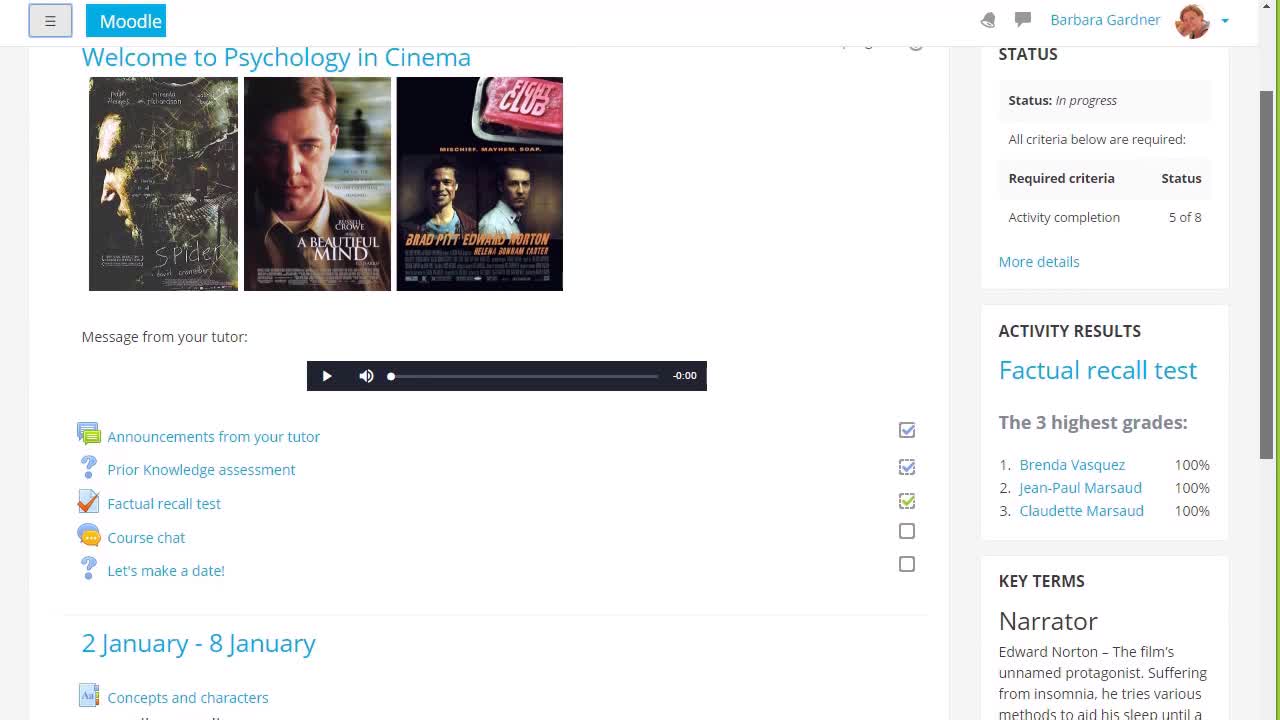The height and width of the screenshot is (720, 1280).
Task: Open Factual recall test in Activity Results
Action: tap(1097, 370)
